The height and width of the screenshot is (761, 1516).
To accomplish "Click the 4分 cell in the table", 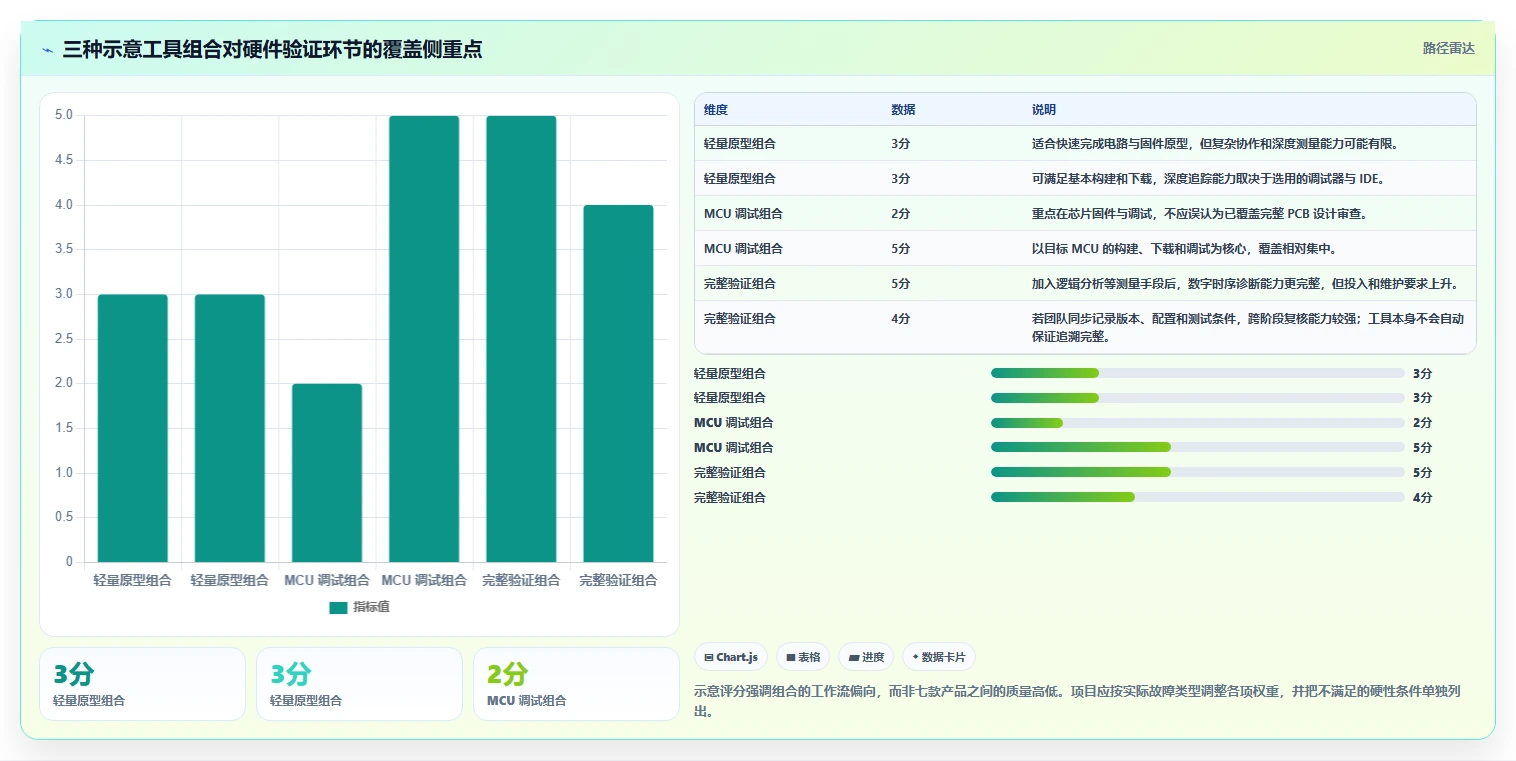I will [x=901, y=318].
